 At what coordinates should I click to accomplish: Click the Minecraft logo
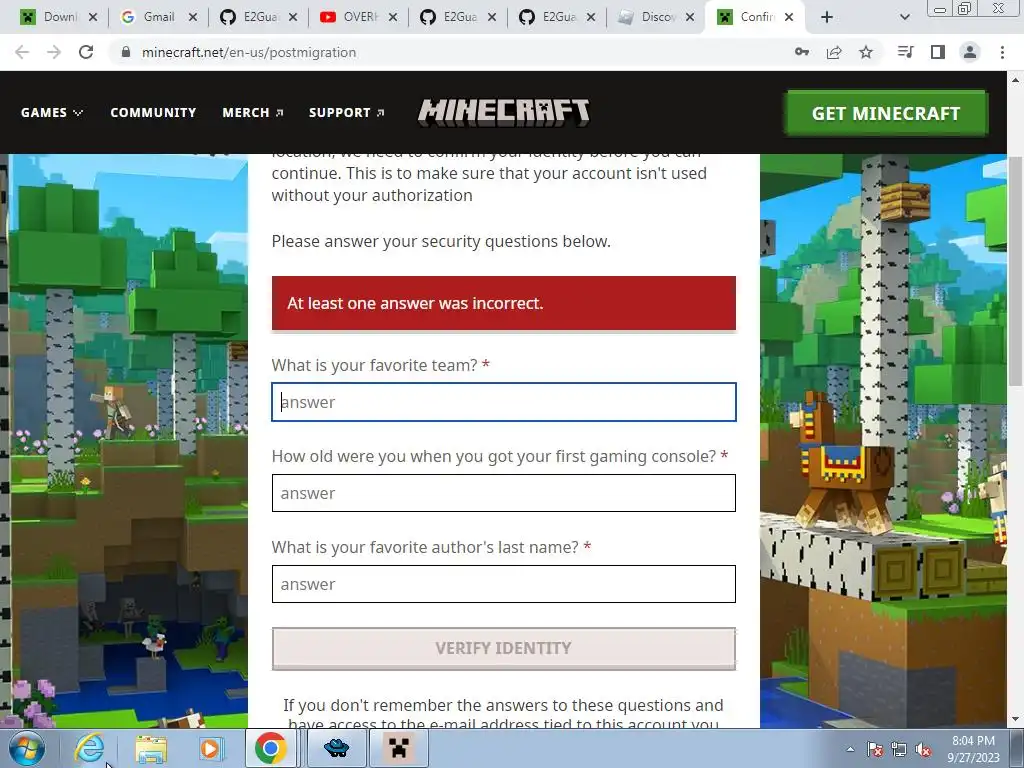(x=504, y=112)
